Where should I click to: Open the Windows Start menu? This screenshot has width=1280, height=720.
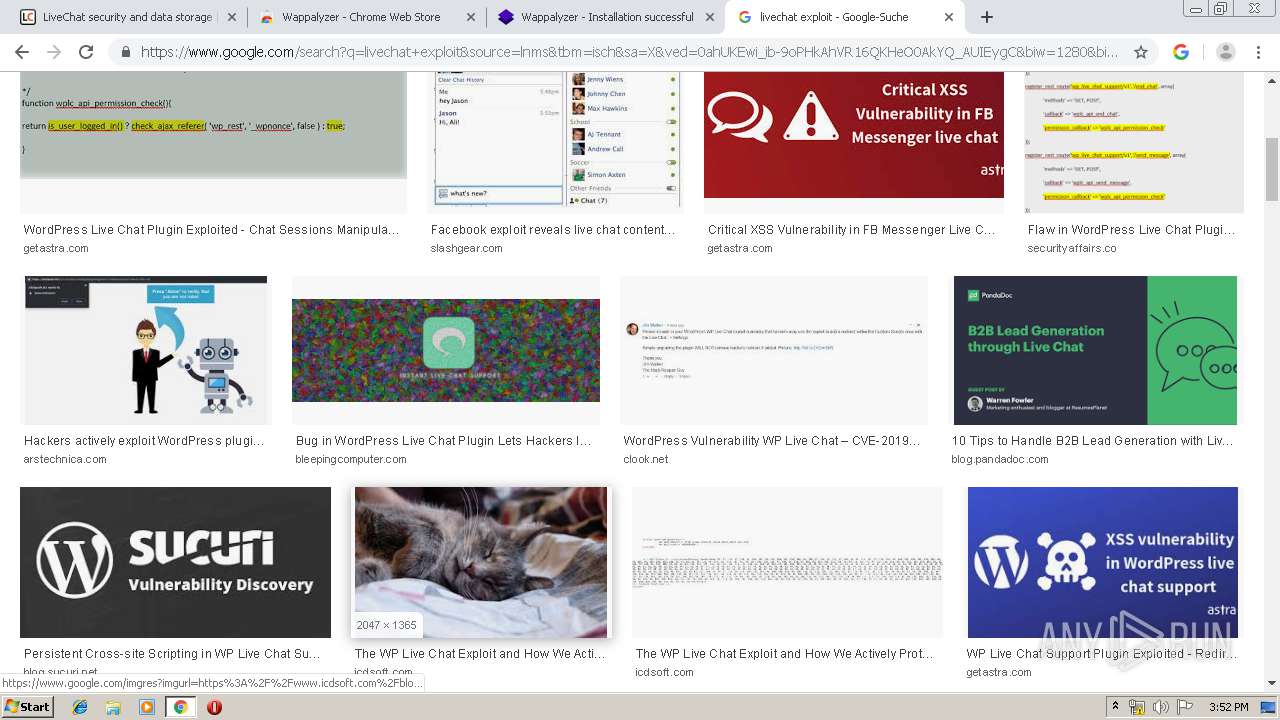click(28, 706)
